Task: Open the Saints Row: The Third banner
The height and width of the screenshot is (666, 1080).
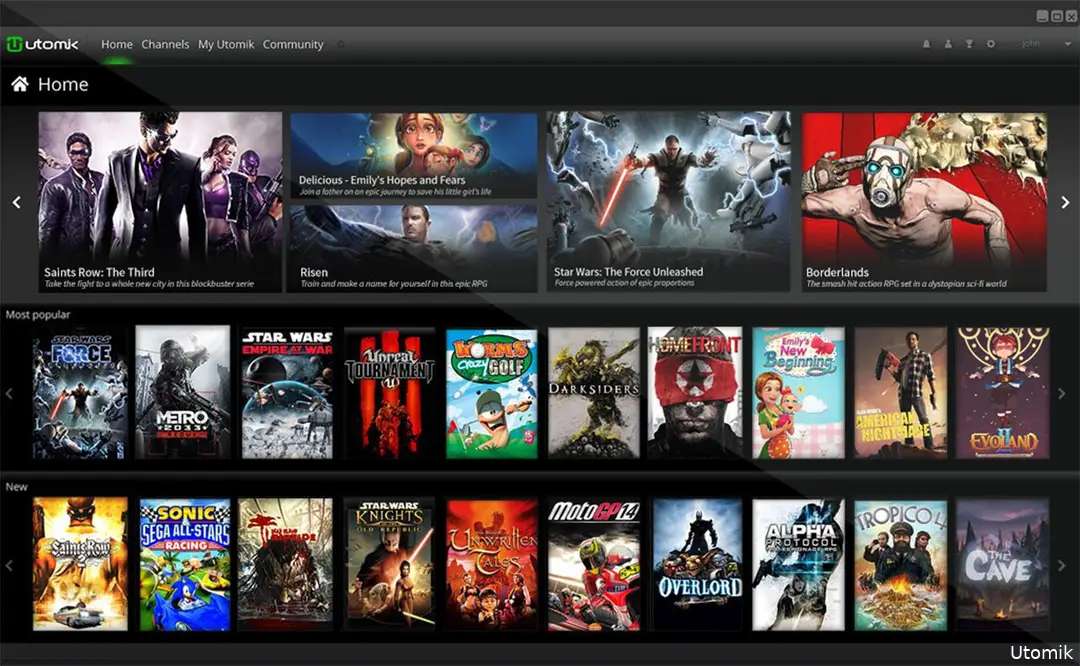Action: pyautogui.click(x=160, y=202)
